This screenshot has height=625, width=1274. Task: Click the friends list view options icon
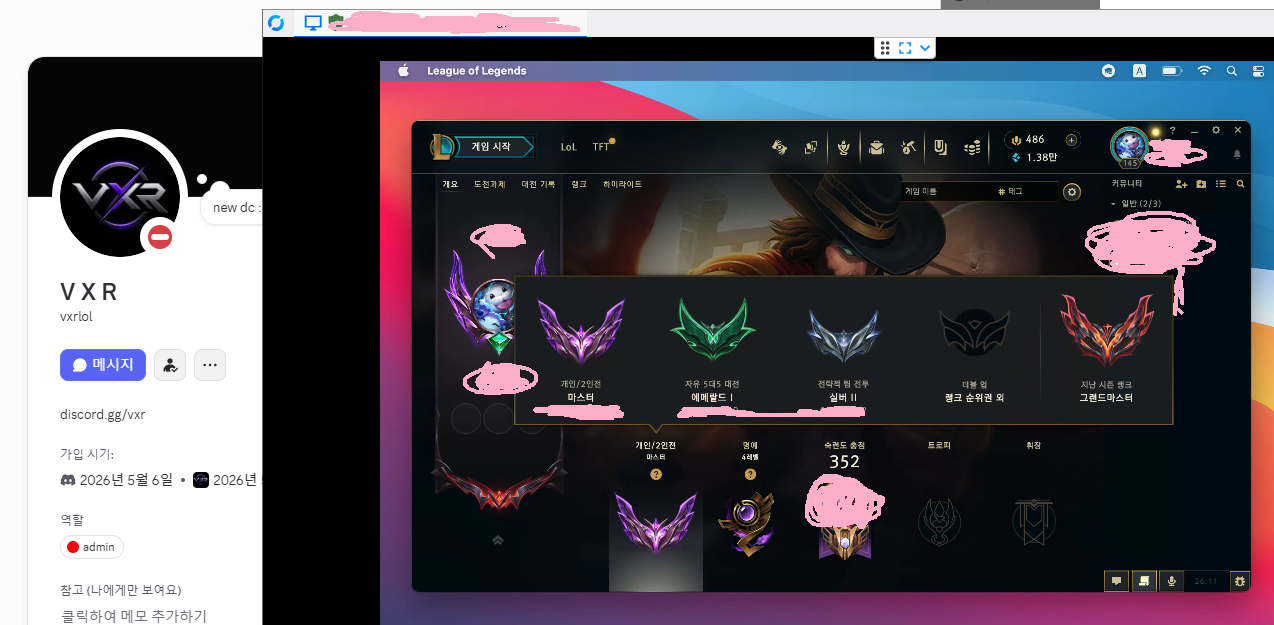click(x=1221, y=184)
